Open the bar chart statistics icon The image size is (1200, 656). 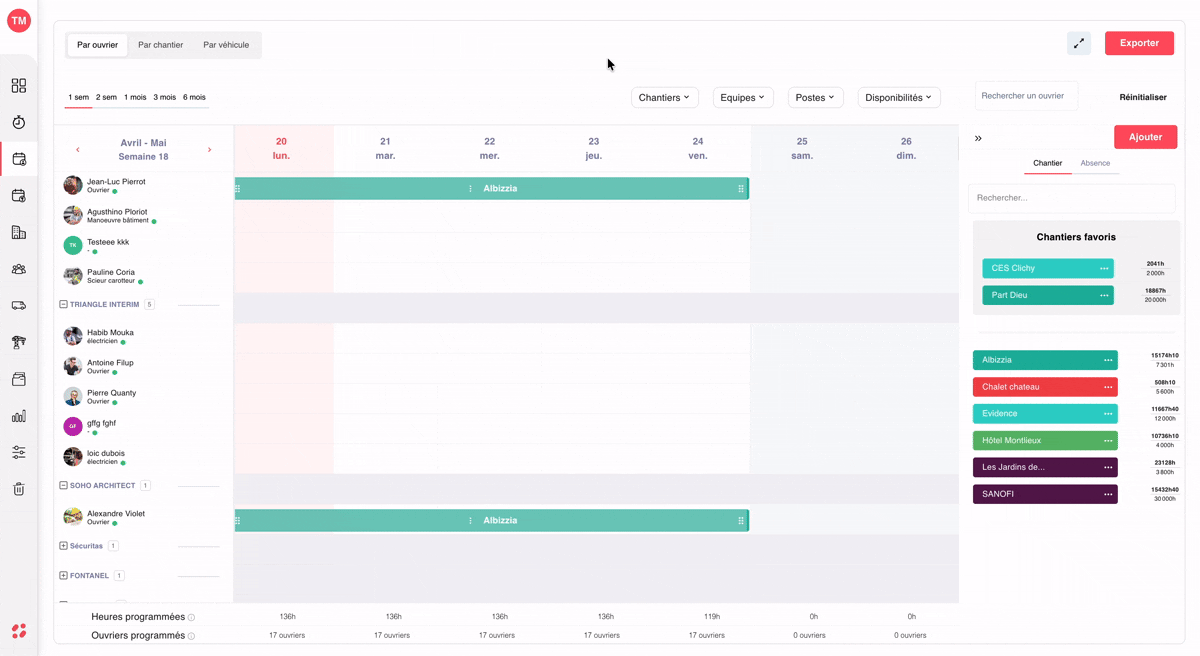(19, 416)
